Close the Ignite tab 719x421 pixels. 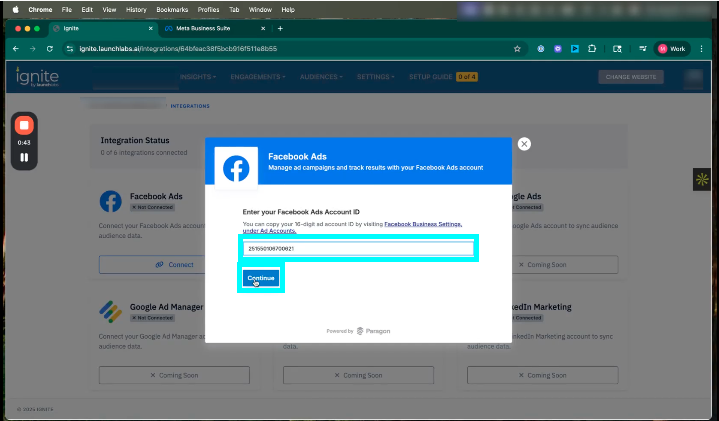tap(150, 28)
